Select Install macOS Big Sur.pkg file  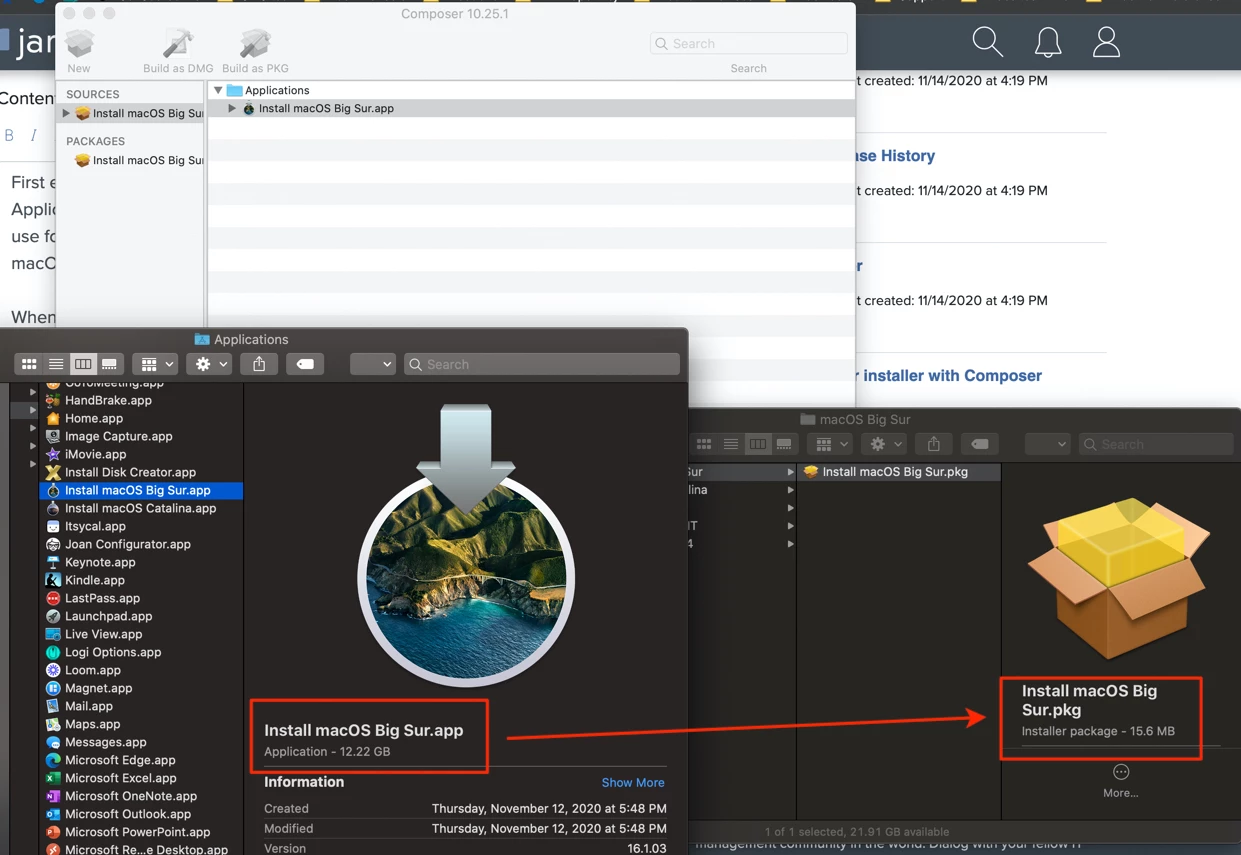coord(898,472)
